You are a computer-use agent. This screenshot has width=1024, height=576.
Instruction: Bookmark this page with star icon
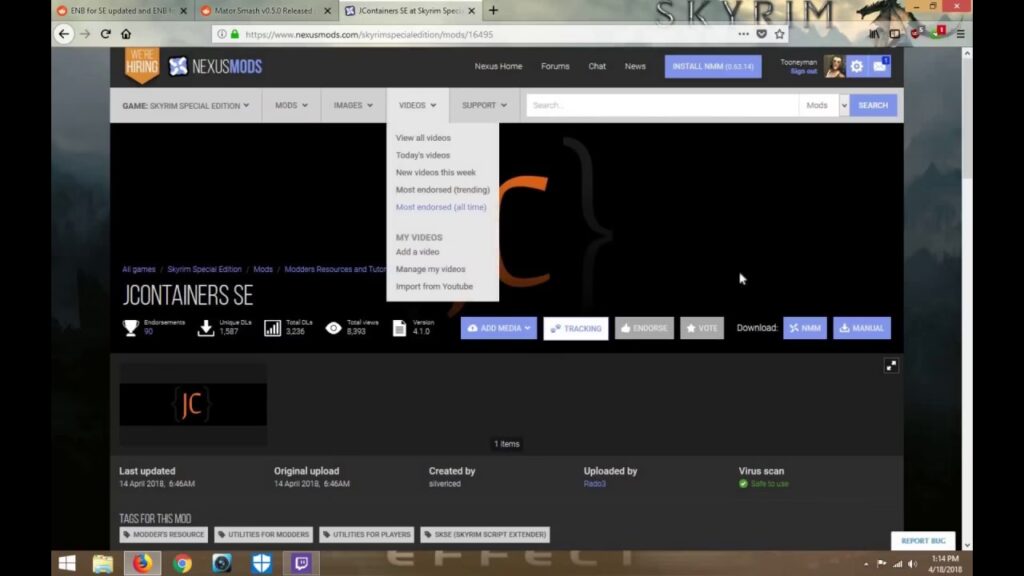tap(780, 34)
